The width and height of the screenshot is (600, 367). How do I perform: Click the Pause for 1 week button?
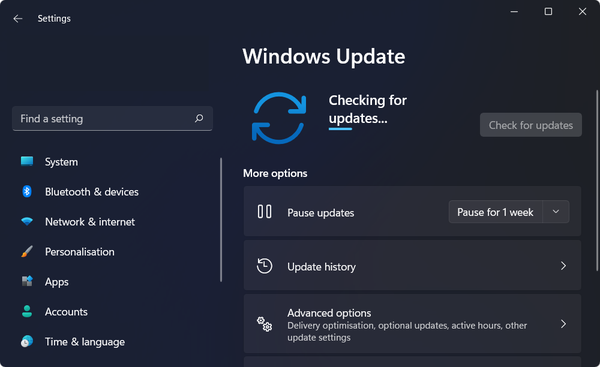(x=495, y=212)
